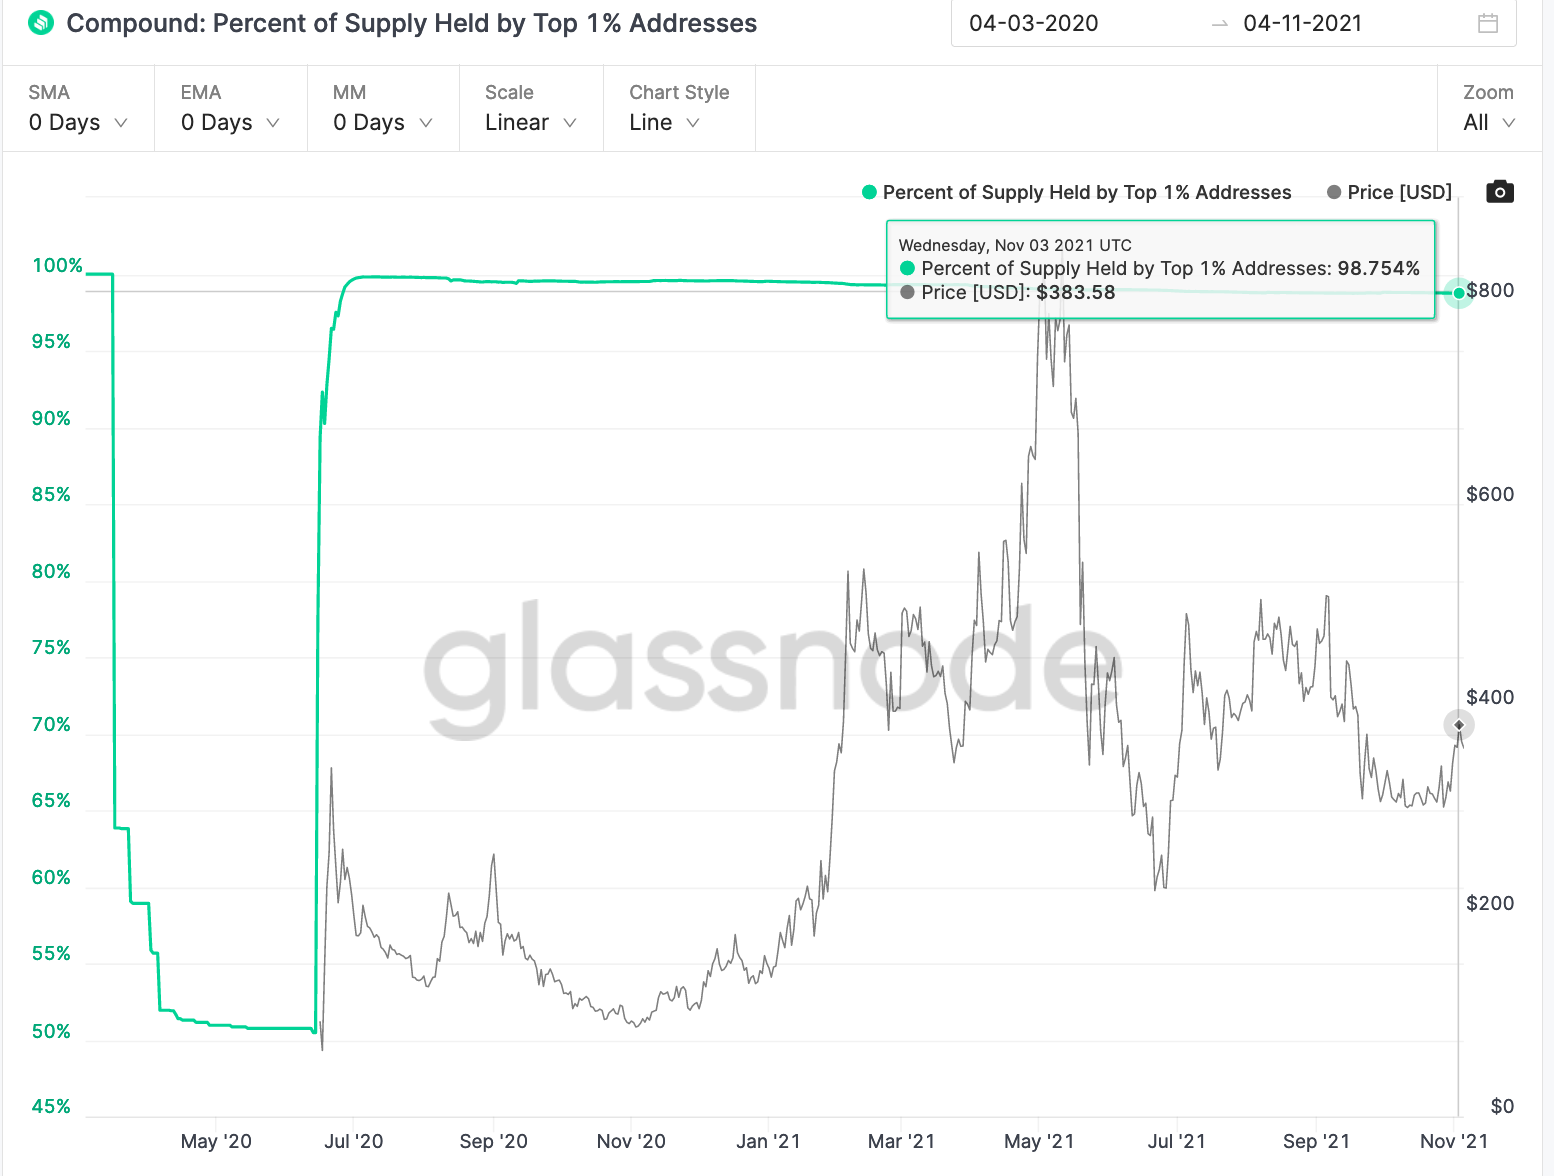1554x1176 pixels.
Task: Open the Zoom All dropdown
Action: [1488, 122]
